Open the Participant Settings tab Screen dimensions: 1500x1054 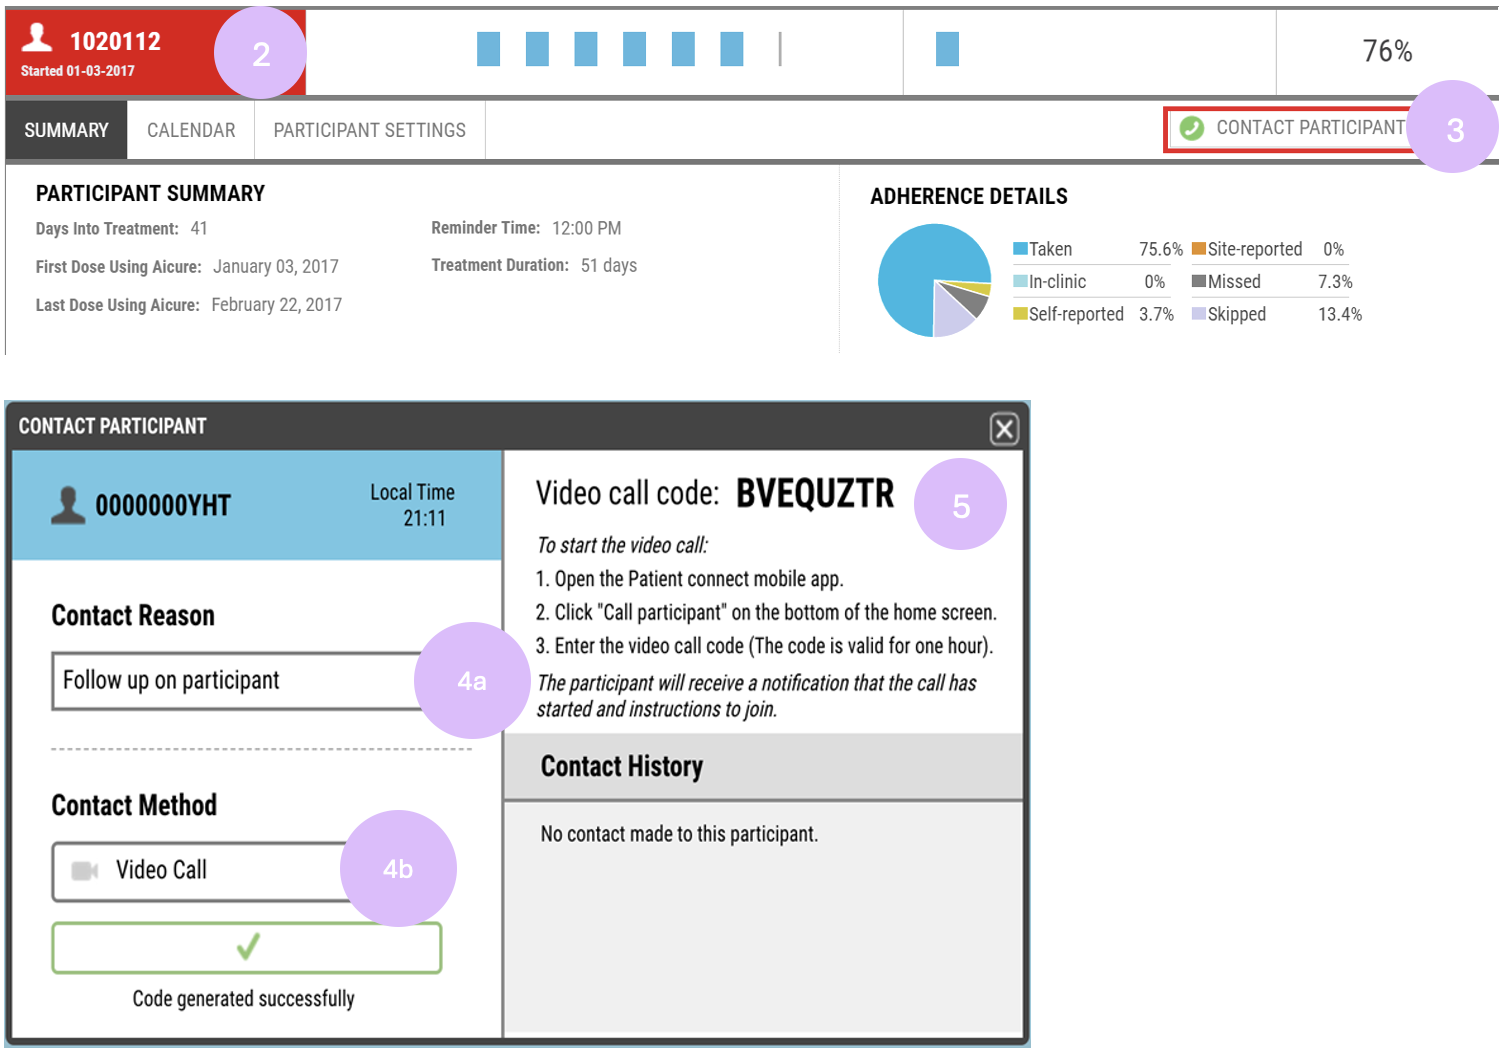[369, 130]
